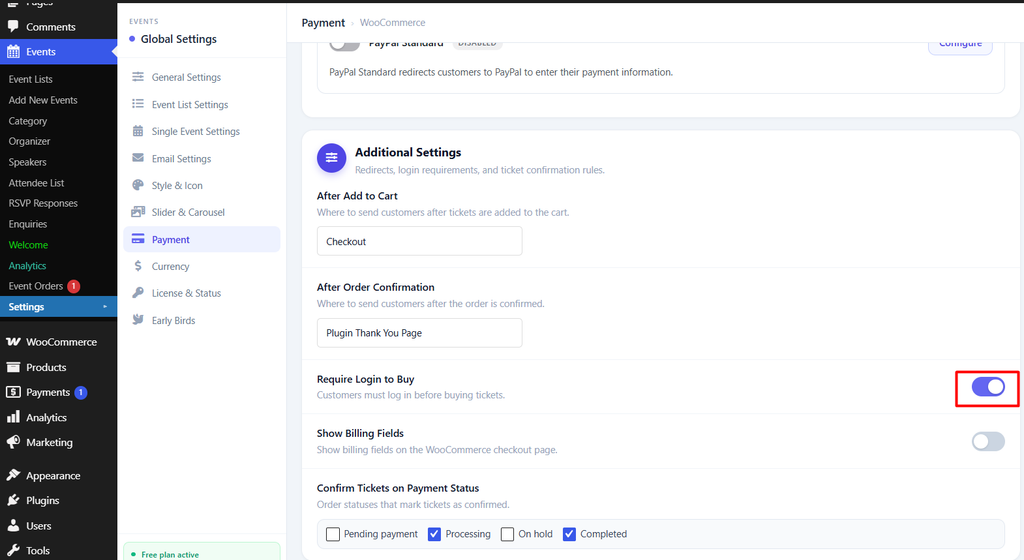Check the Pending payment checkbox

tap(333, 534)
